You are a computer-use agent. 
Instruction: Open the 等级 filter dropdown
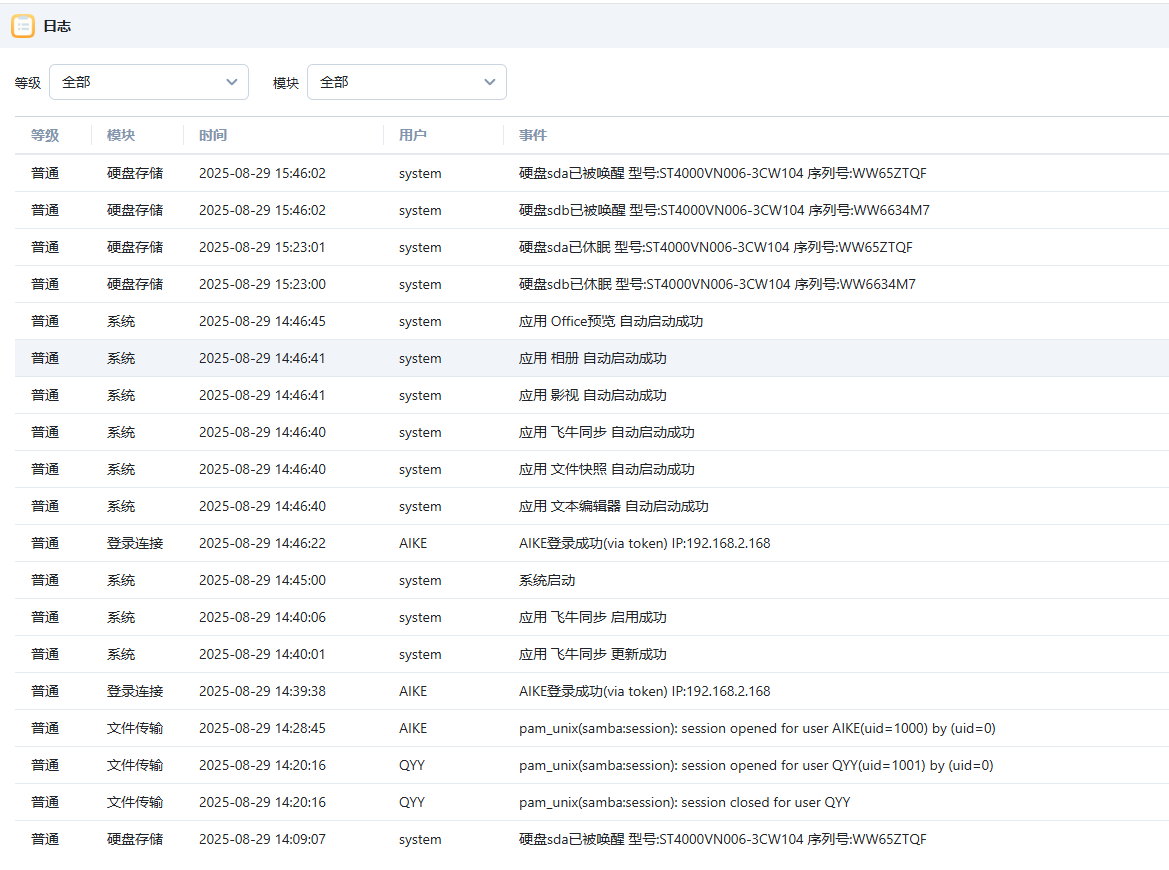tap(149, 82)
